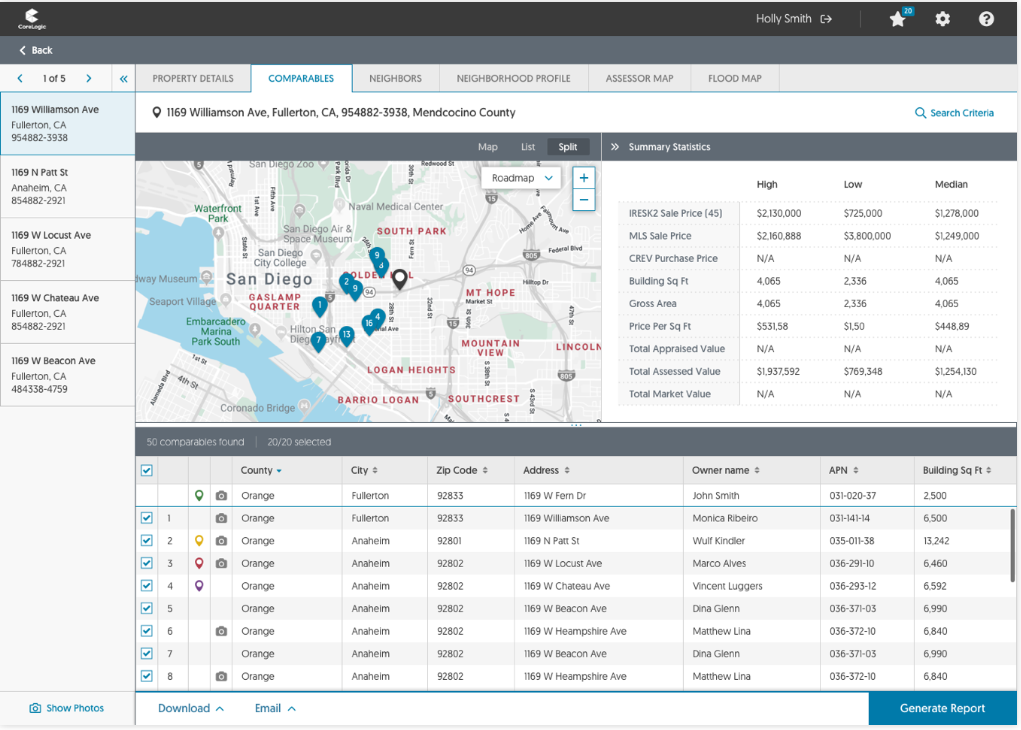The width and height of the screenshot is (1021, 730).
Task: Click the logout icon beside Holly Smith
Action: (x=826, y=19)
